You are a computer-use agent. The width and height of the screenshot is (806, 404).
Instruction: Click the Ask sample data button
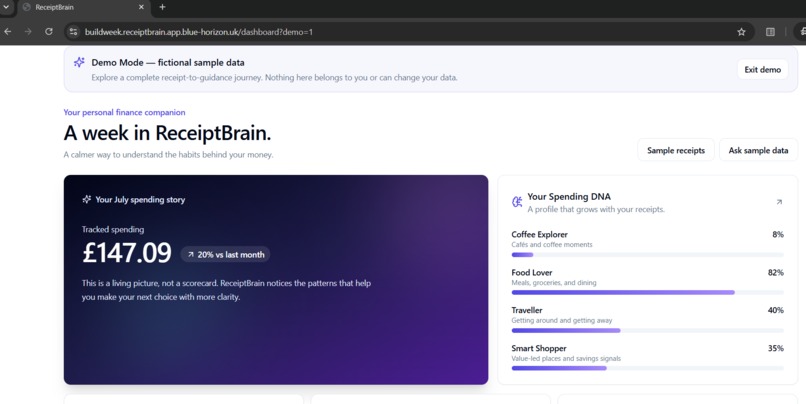pyautogui.click(x=758, y=150)
